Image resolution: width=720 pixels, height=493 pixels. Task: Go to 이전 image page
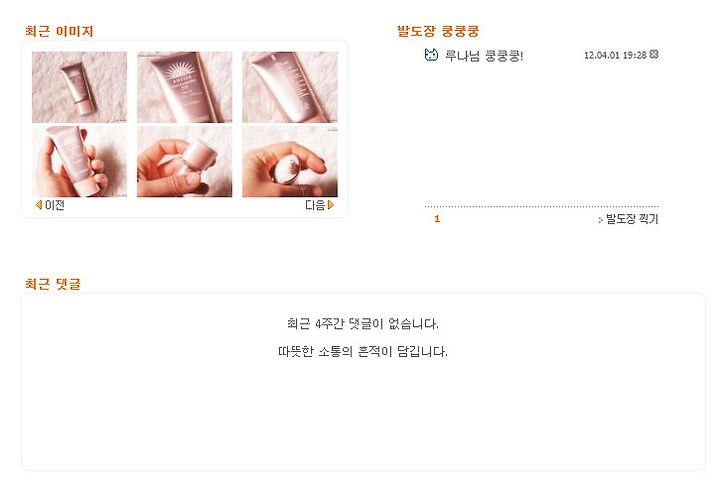pyautogui.click(x=55, y=205)
